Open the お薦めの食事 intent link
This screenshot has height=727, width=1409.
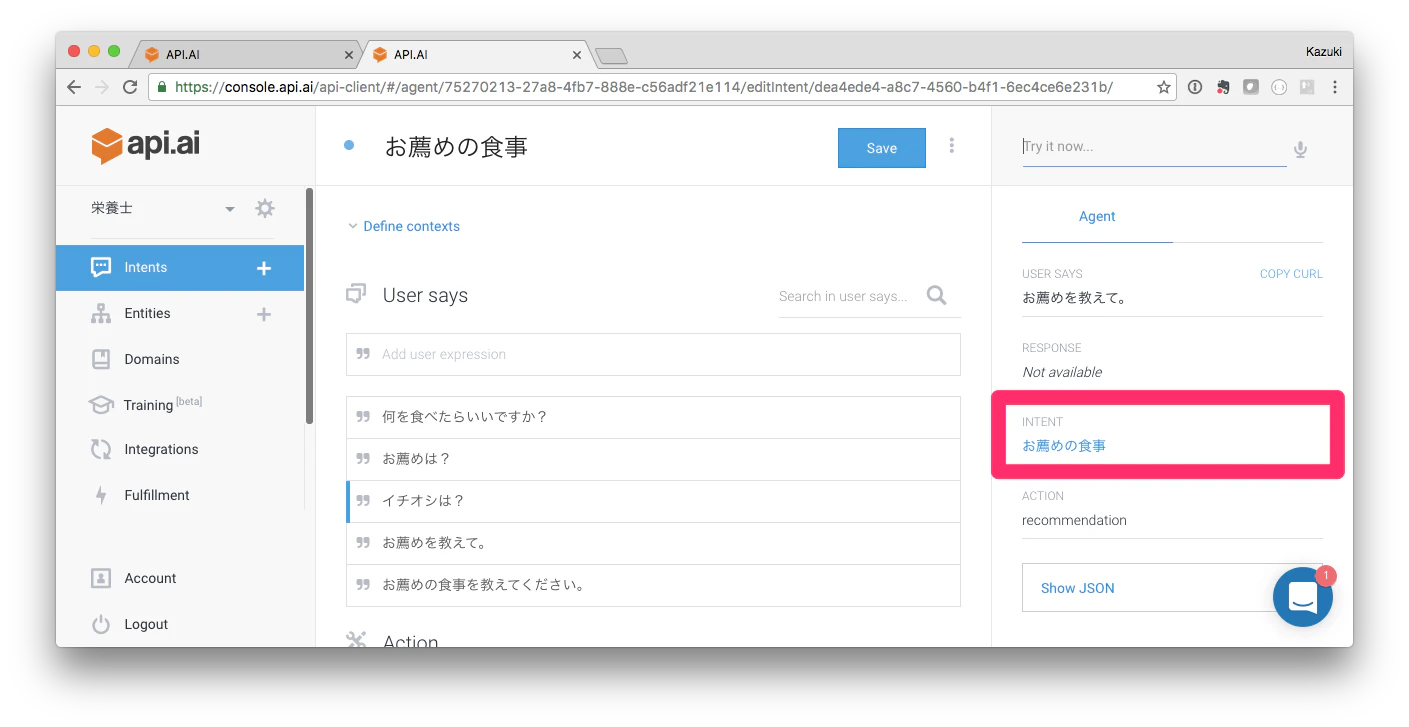pos(1064,446)
